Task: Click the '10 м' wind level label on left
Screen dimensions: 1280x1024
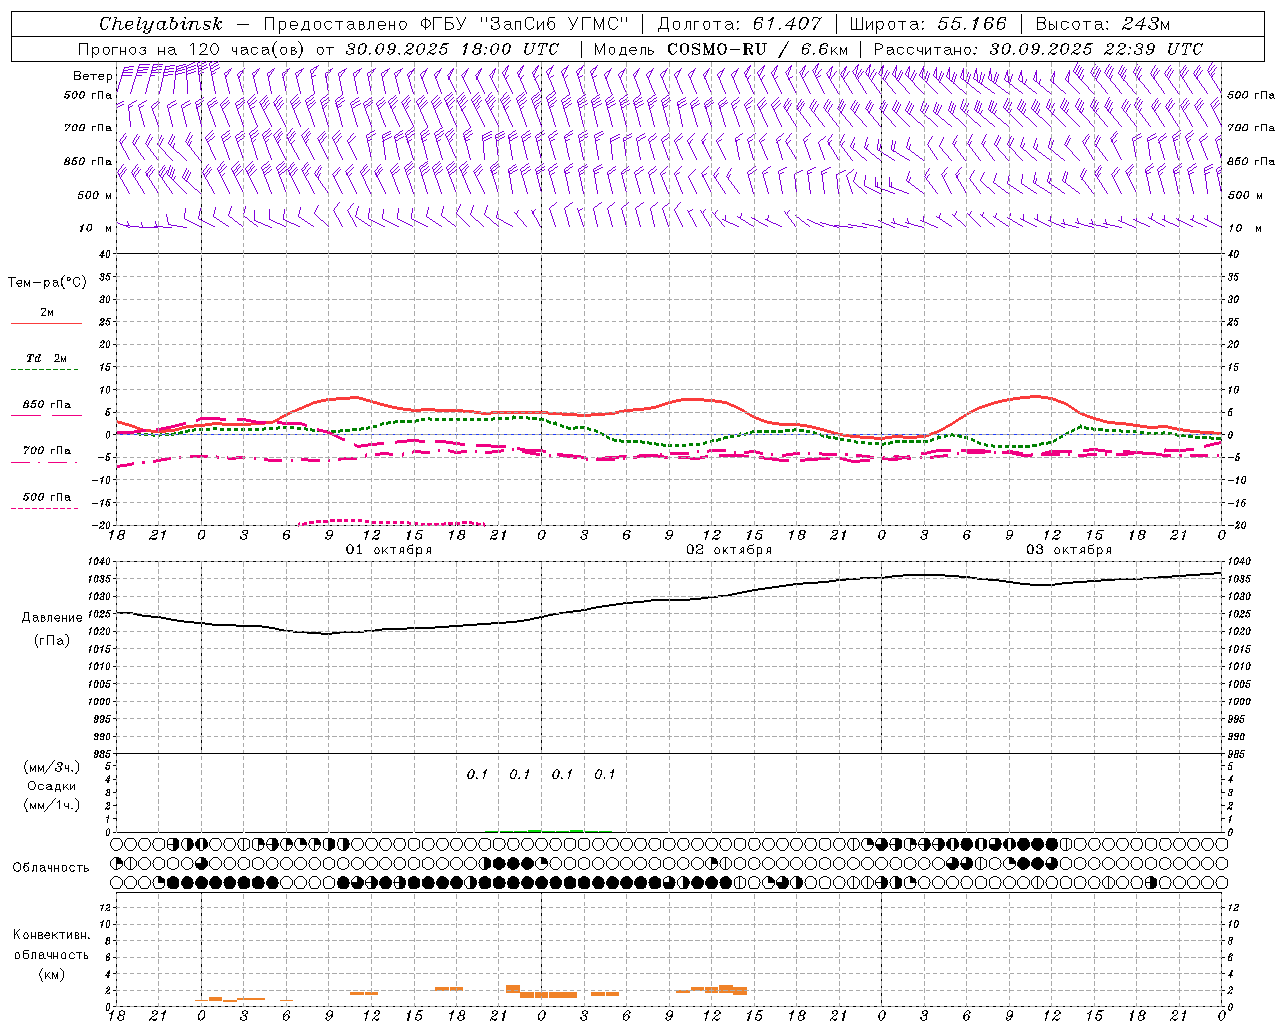Action: point(95,228)
